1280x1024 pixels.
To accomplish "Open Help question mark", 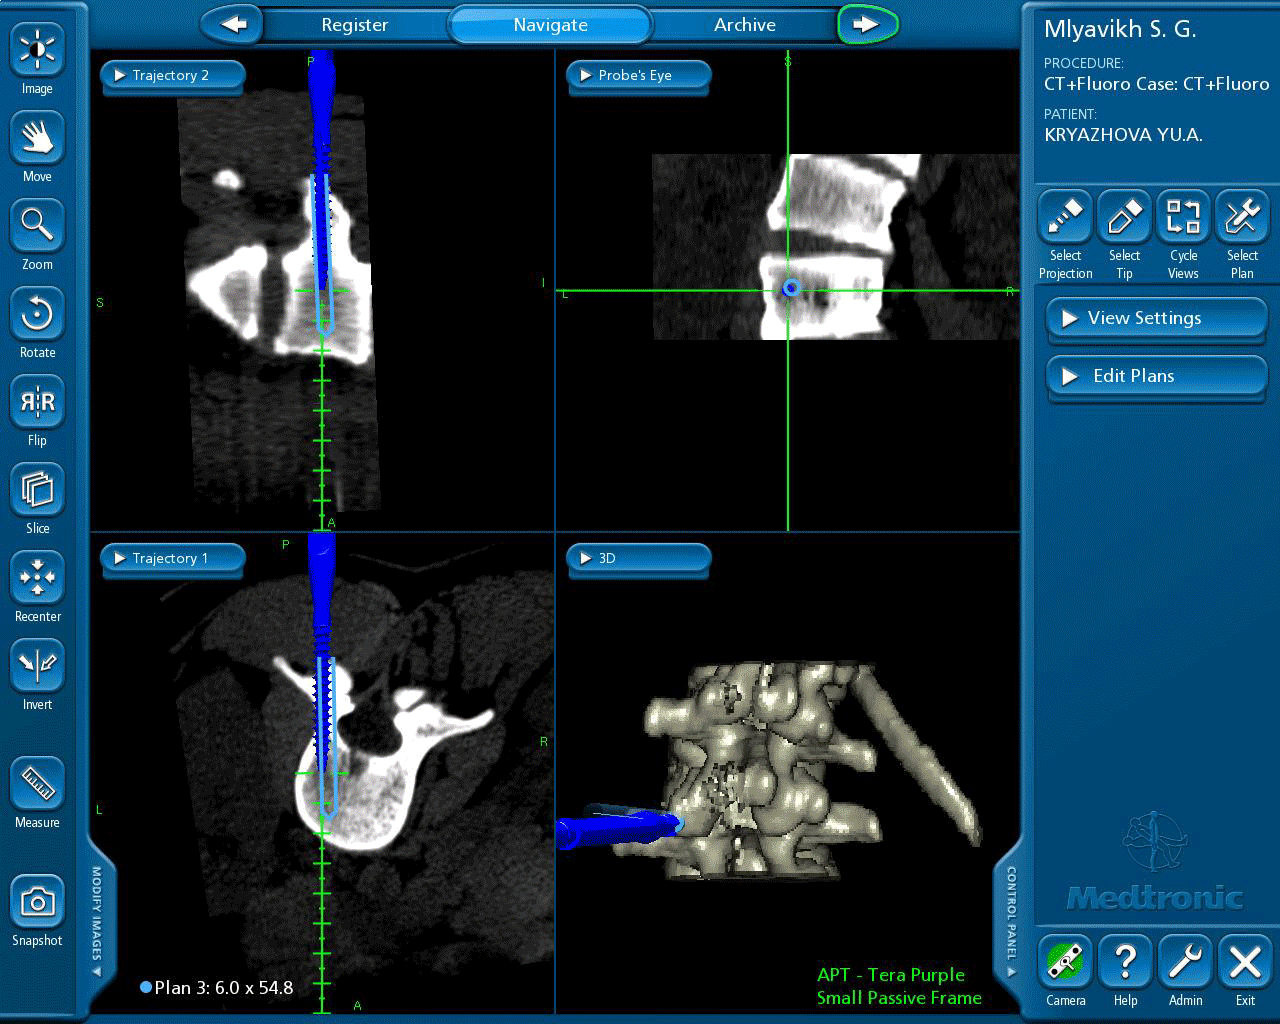I will pyautogui.click(x=1125, y=962).
